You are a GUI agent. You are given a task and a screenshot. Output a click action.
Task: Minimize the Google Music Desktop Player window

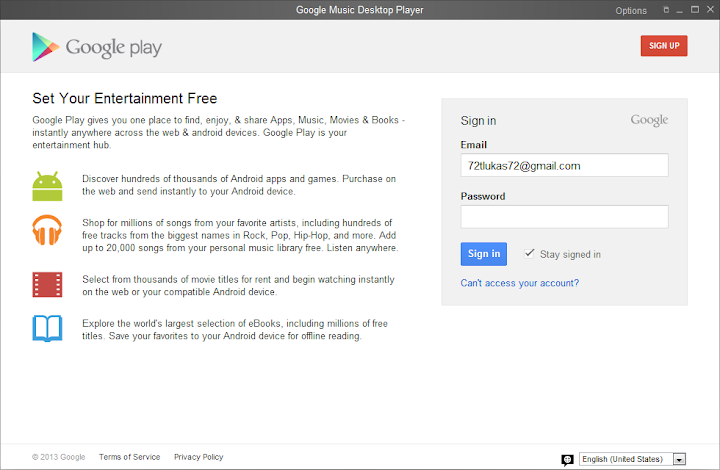[680, 10]
